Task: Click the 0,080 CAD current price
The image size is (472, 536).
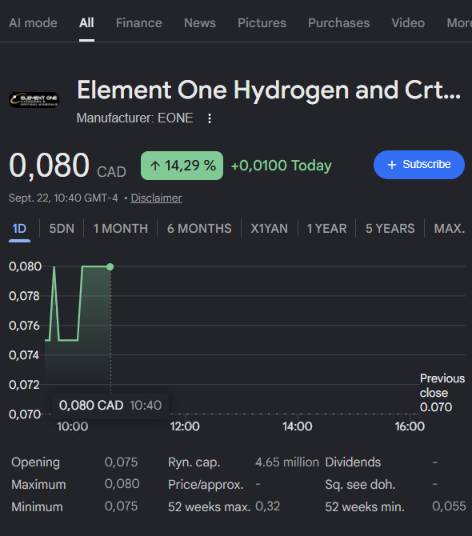Action: coord(67,165)
